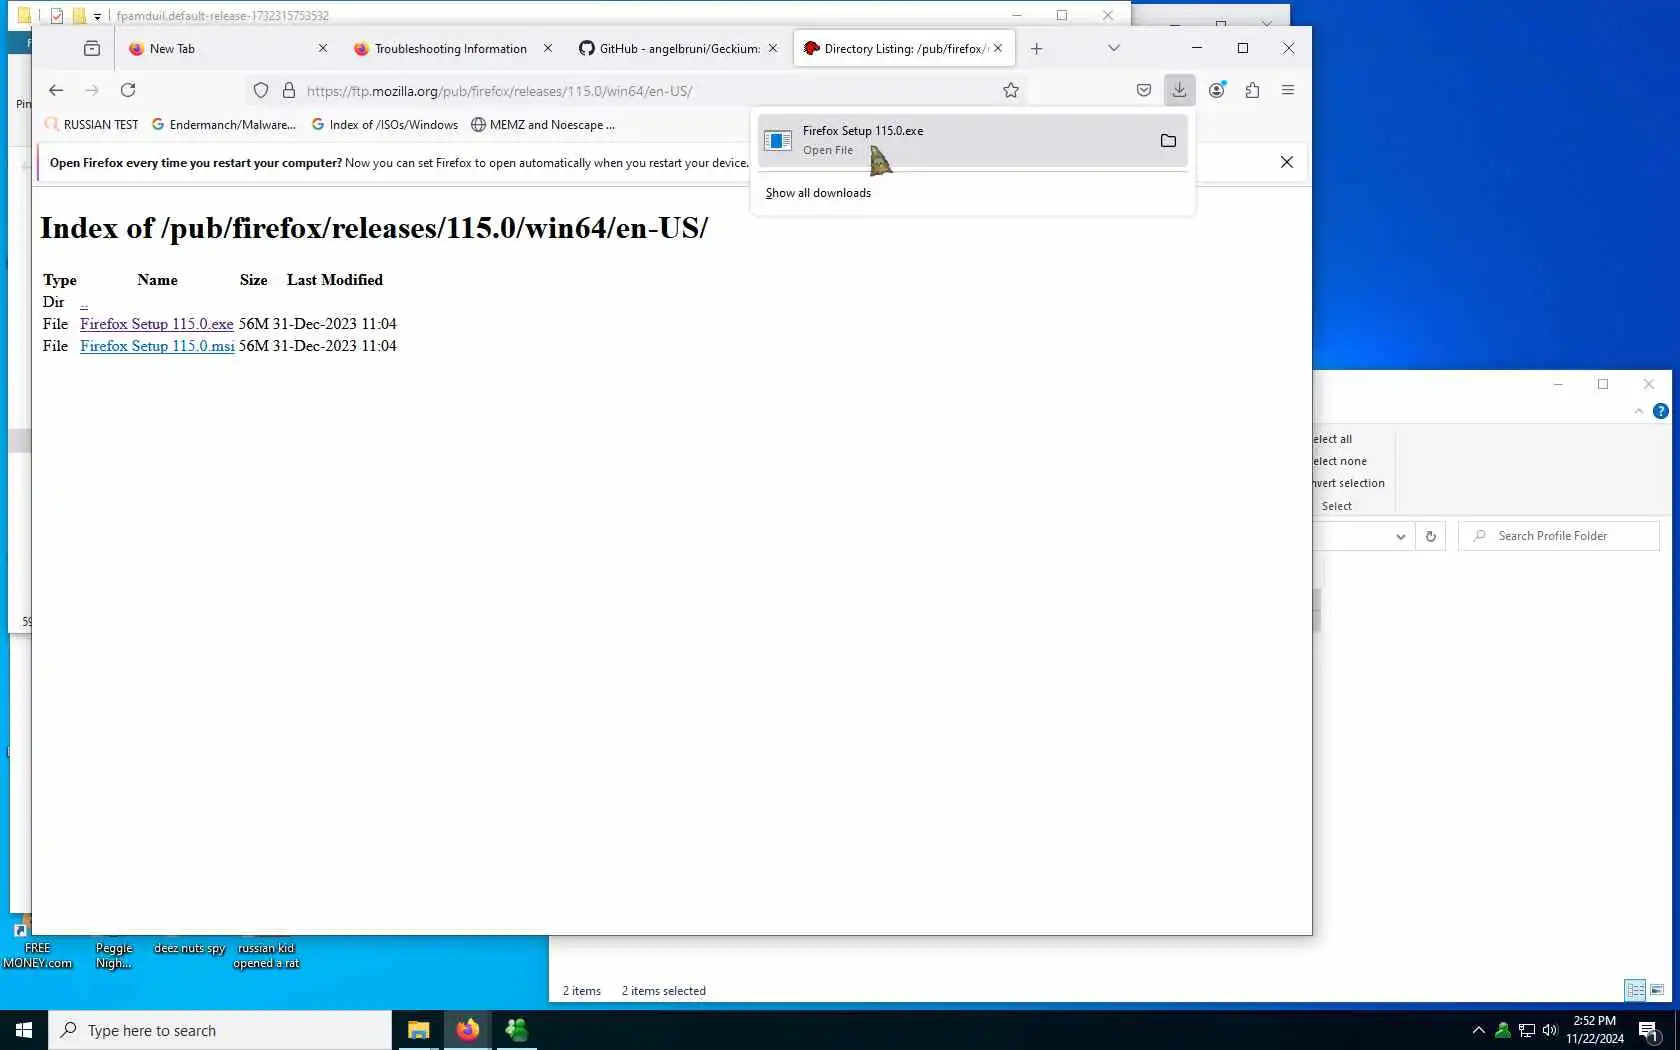Select the Directory Listing tab
The height and width of the screenshot is (1050, 1680).
tap(904, 48)
